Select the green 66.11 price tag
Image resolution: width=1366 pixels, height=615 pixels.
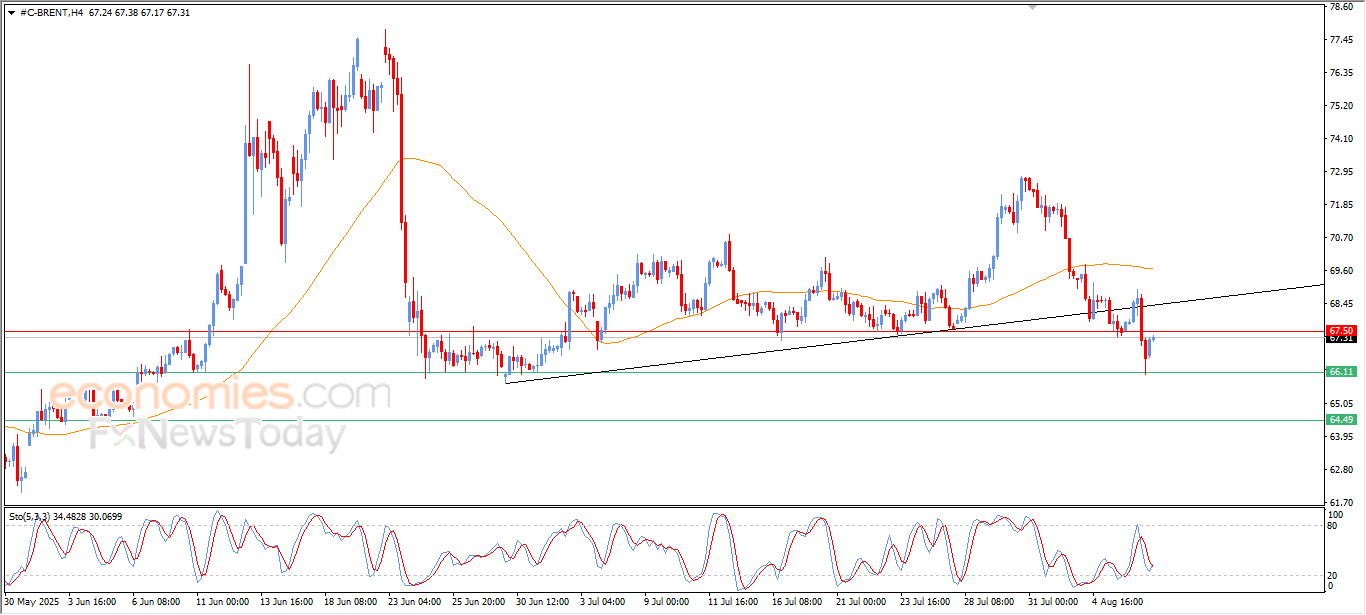tap(1341, 371)
